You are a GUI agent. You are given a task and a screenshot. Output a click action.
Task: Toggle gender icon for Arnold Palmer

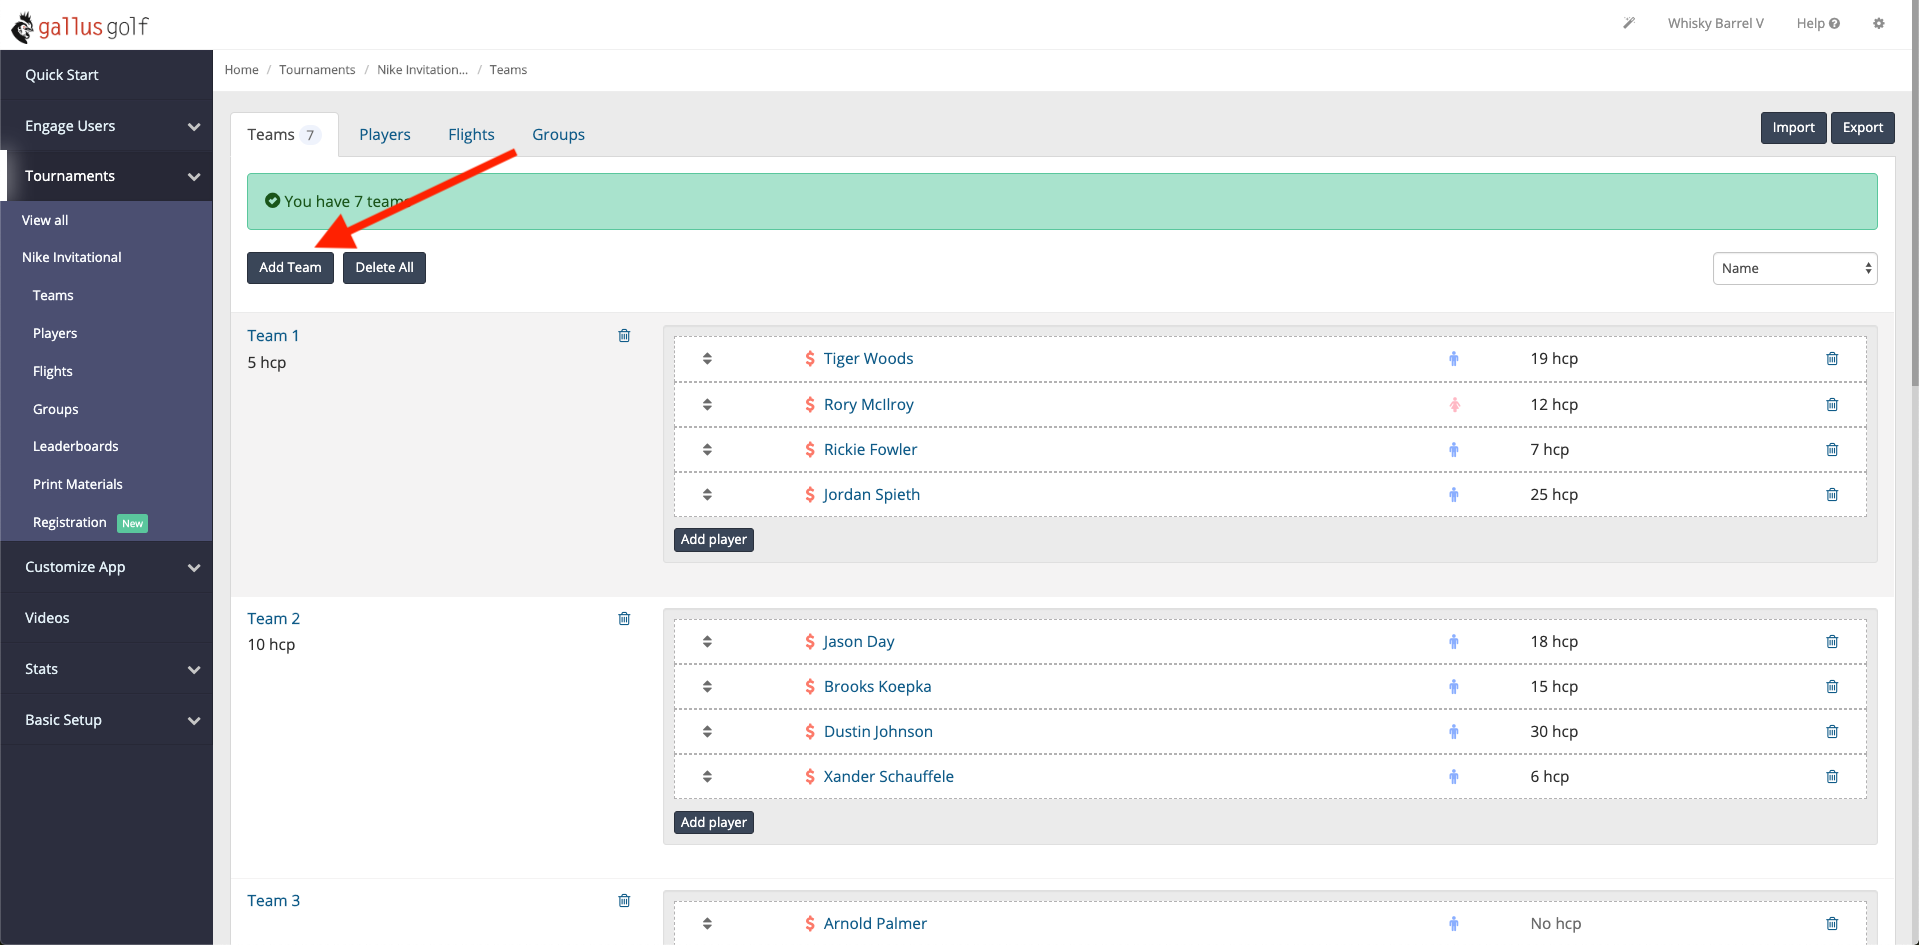(x=1454, y=924)
